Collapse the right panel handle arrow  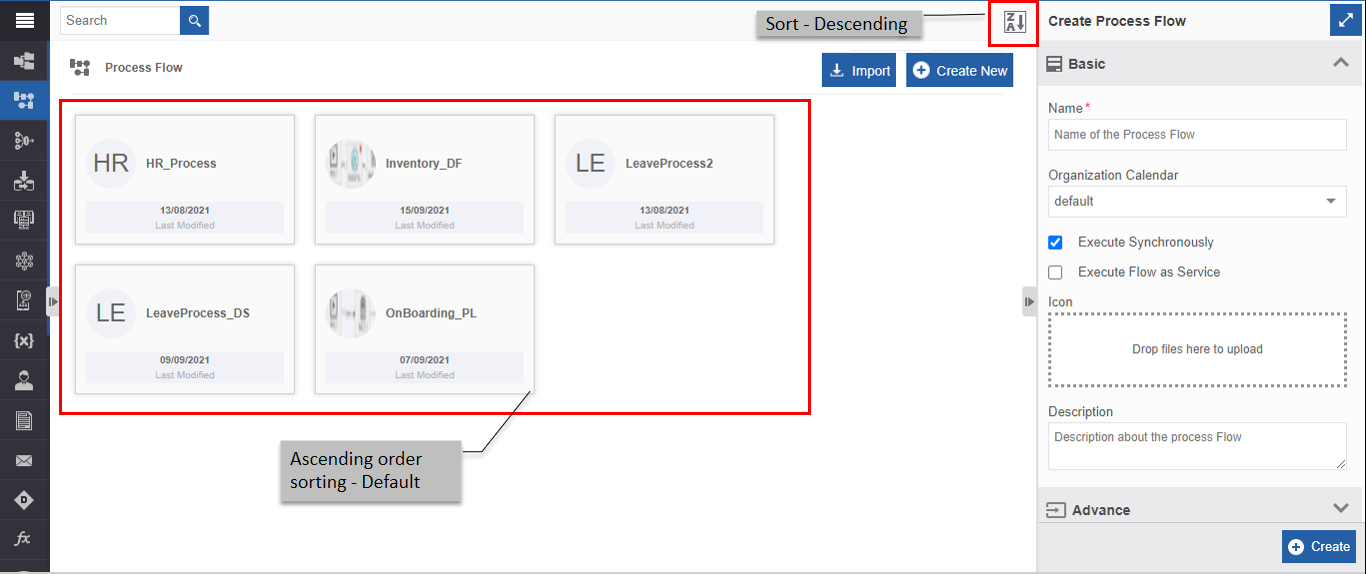pyautogui.click(x=1029, y=301)
